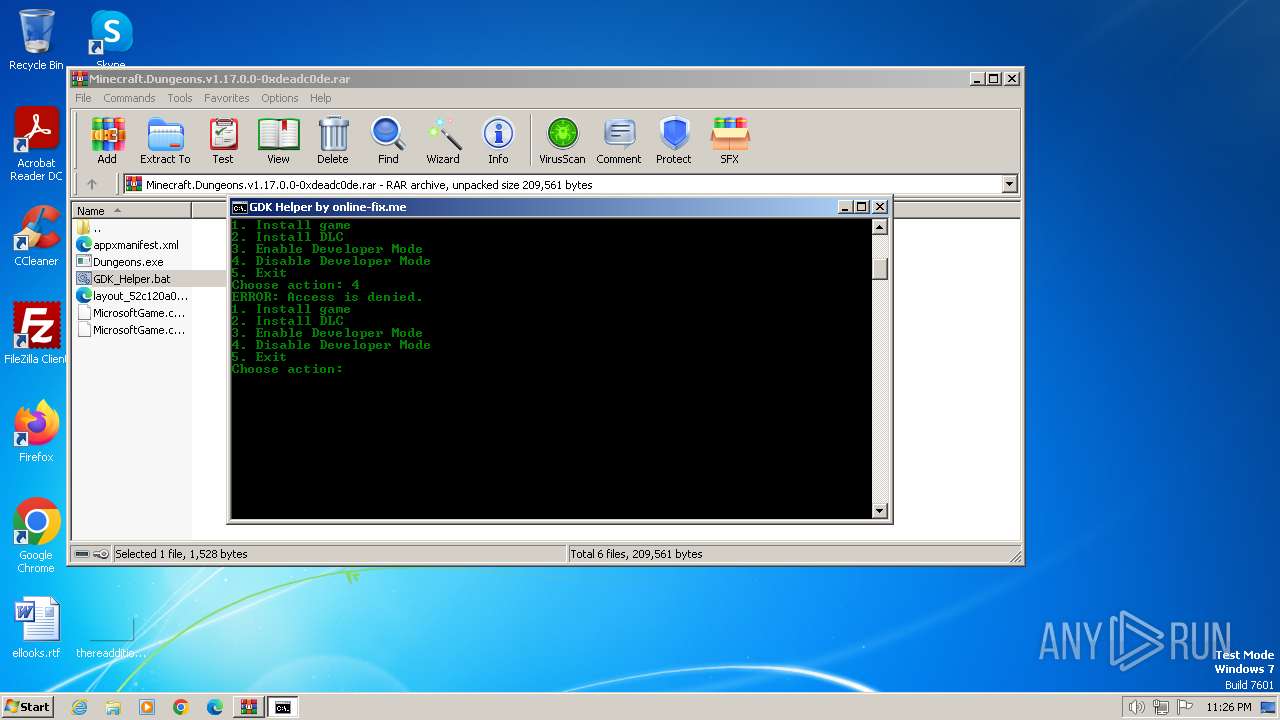Open Windows Explorer from the taskbar
Screen dimensions: 1280x720
point(113,707)
